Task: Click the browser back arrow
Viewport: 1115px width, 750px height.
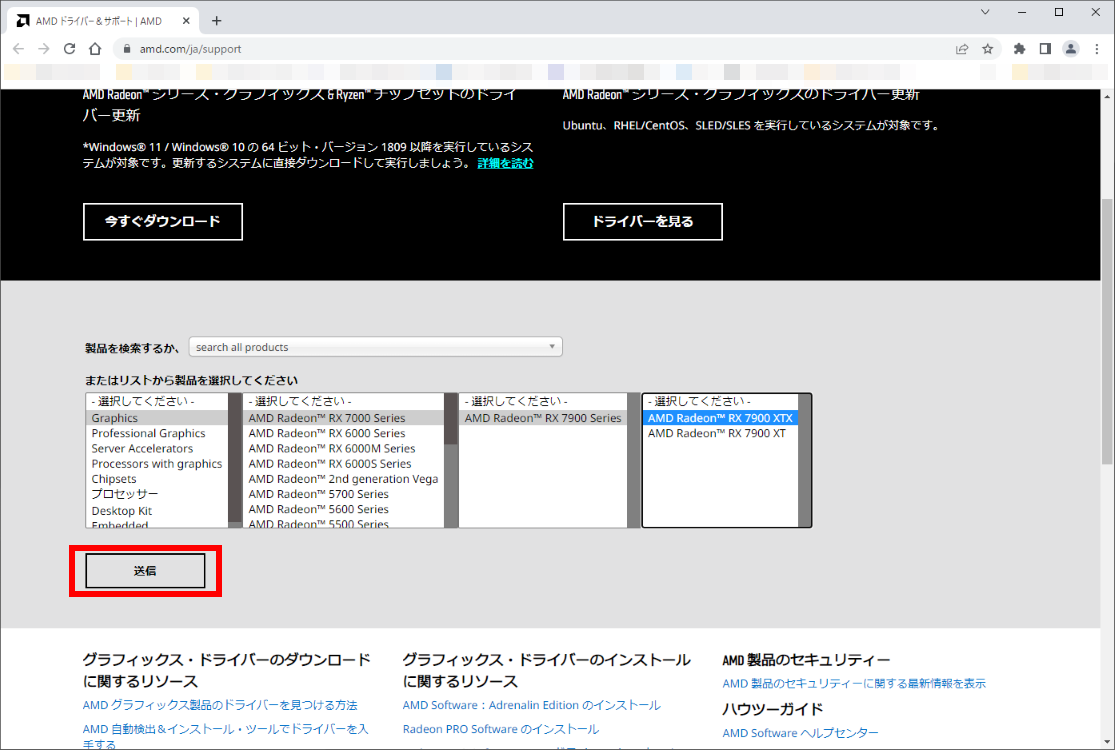Action: (18, 49)
